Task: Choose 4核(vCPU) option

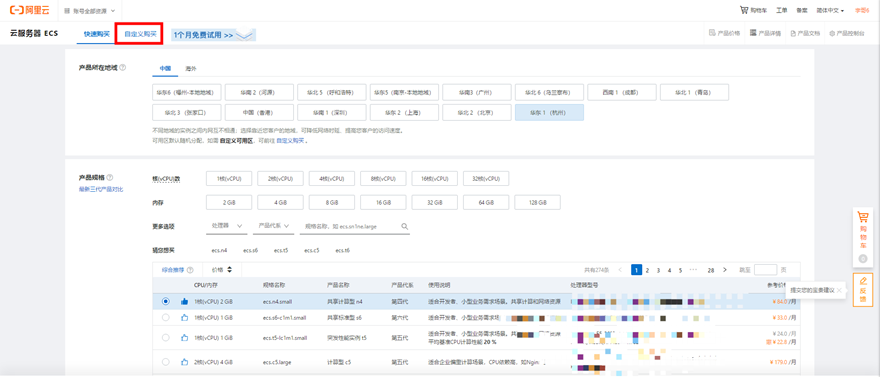Action: click(x=332, y=178)
